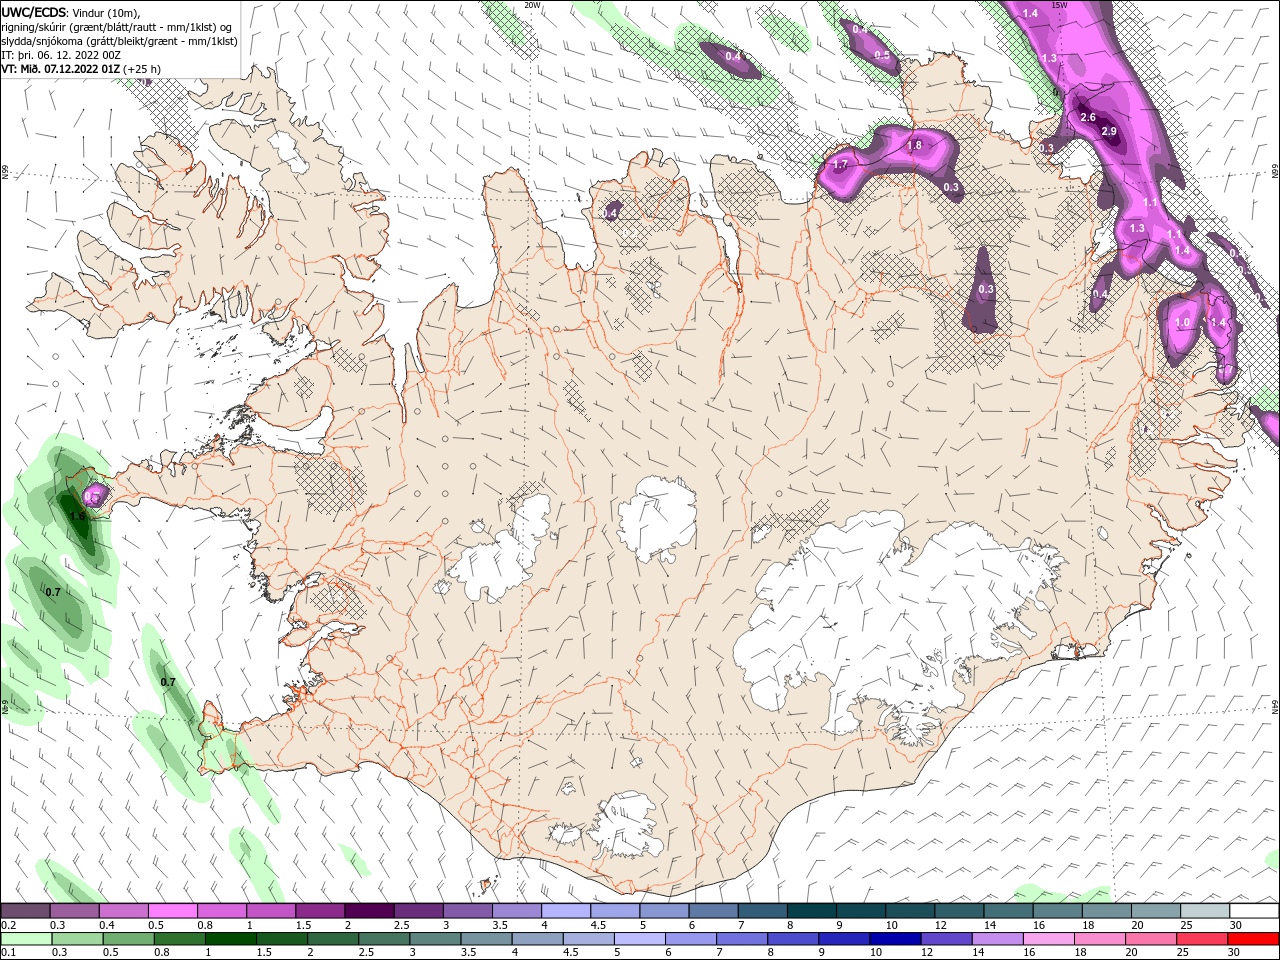
Task: Click the 0.1 number under the rain scale
Action: coord(8,953)
